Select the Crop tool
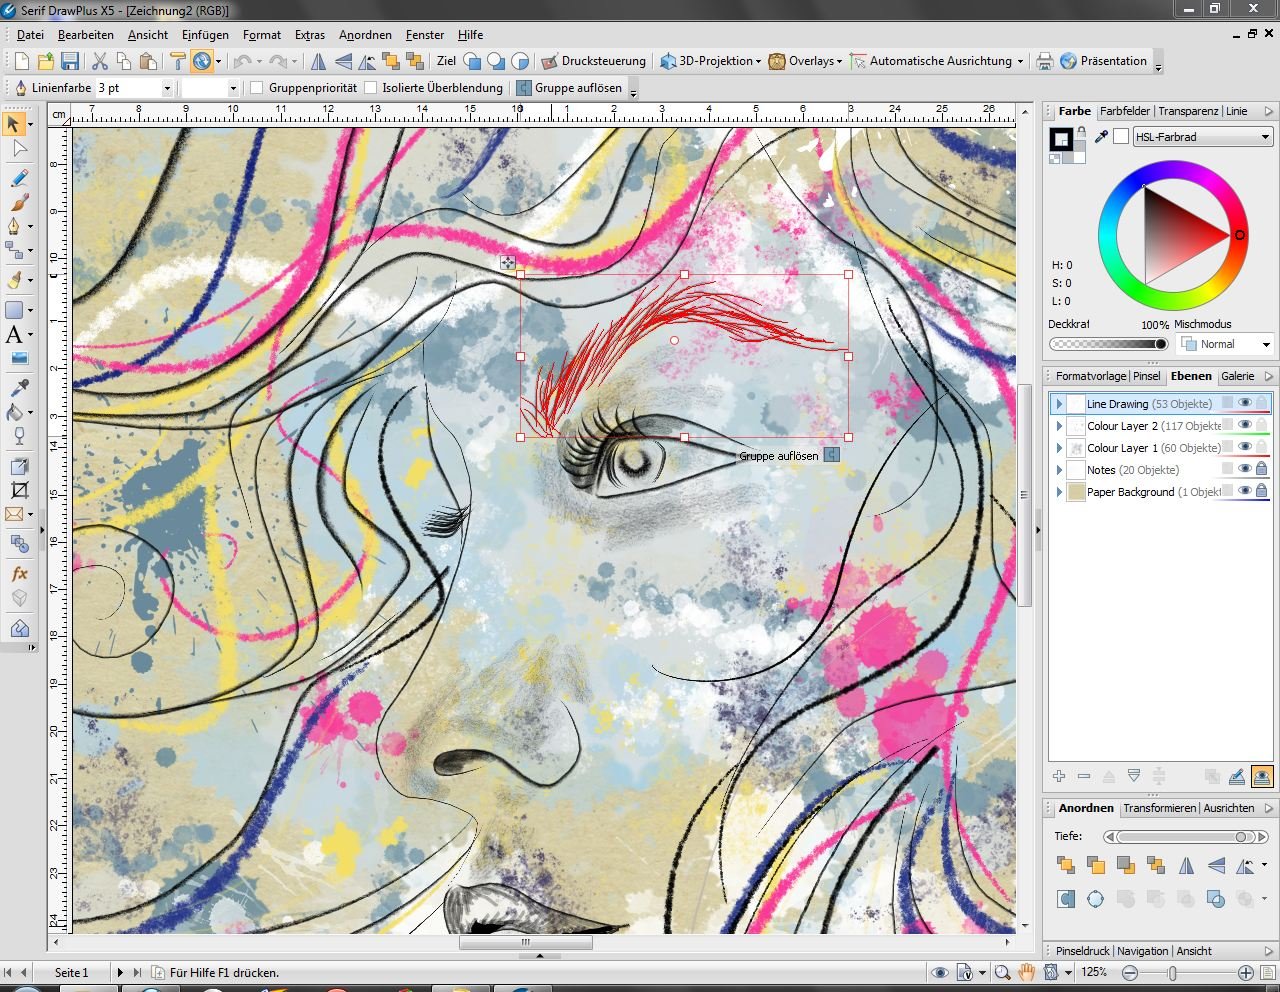Viewport: 1280px width, 992px height. [18, 490]
